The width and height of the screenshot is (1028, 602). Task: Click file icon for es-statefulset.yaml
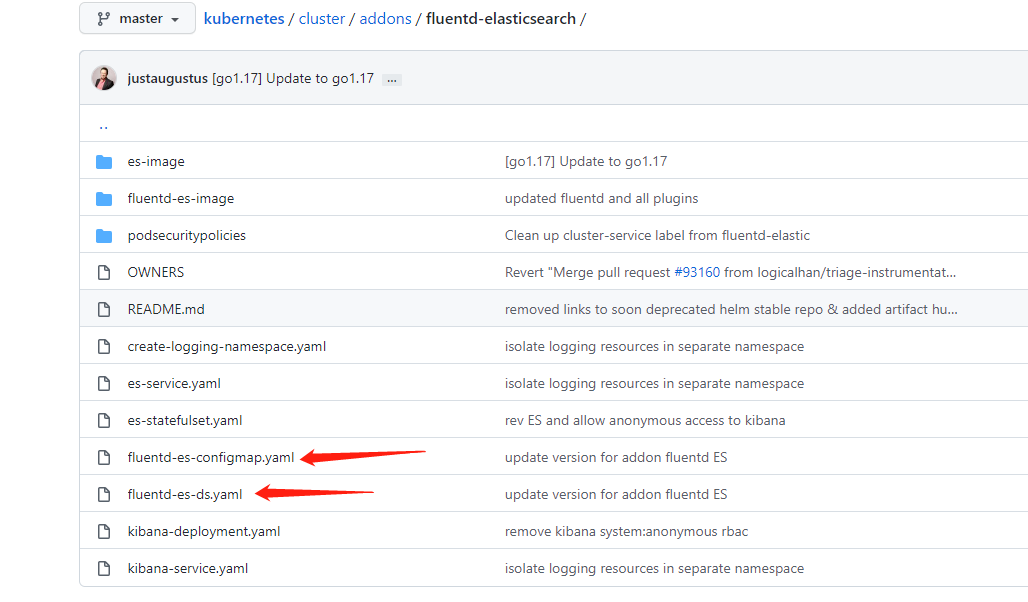click(x=104, y=421)
